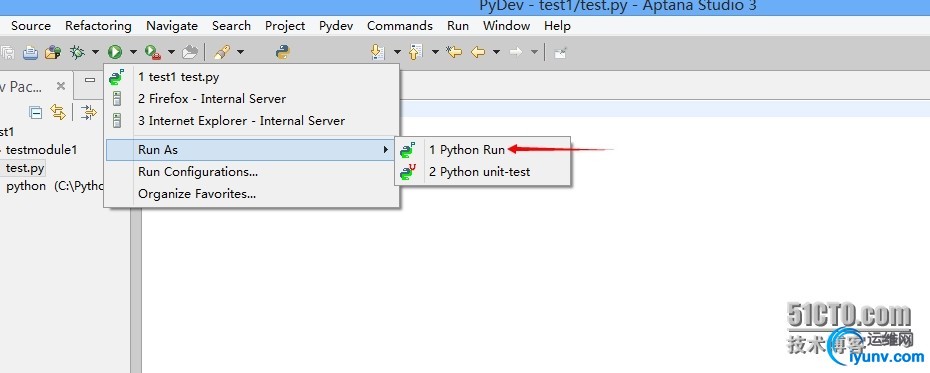
Task: Click the green Run toolbar button
Action: click(115, 52)
